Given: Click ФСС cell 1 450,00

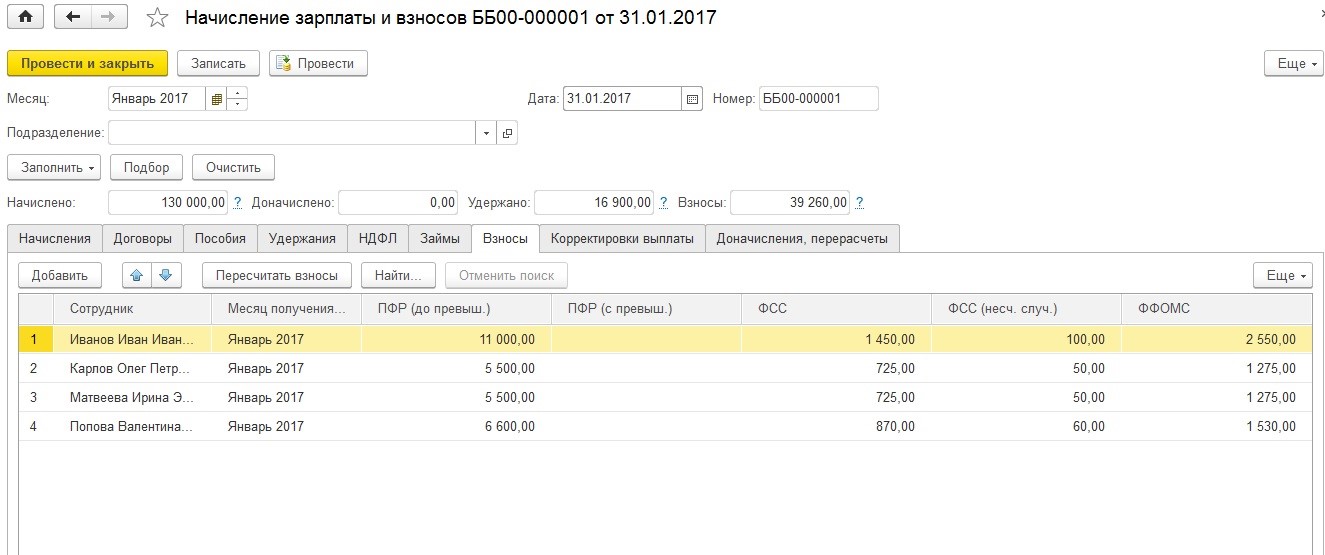Looking at the screenshot, I should [836, 339].
